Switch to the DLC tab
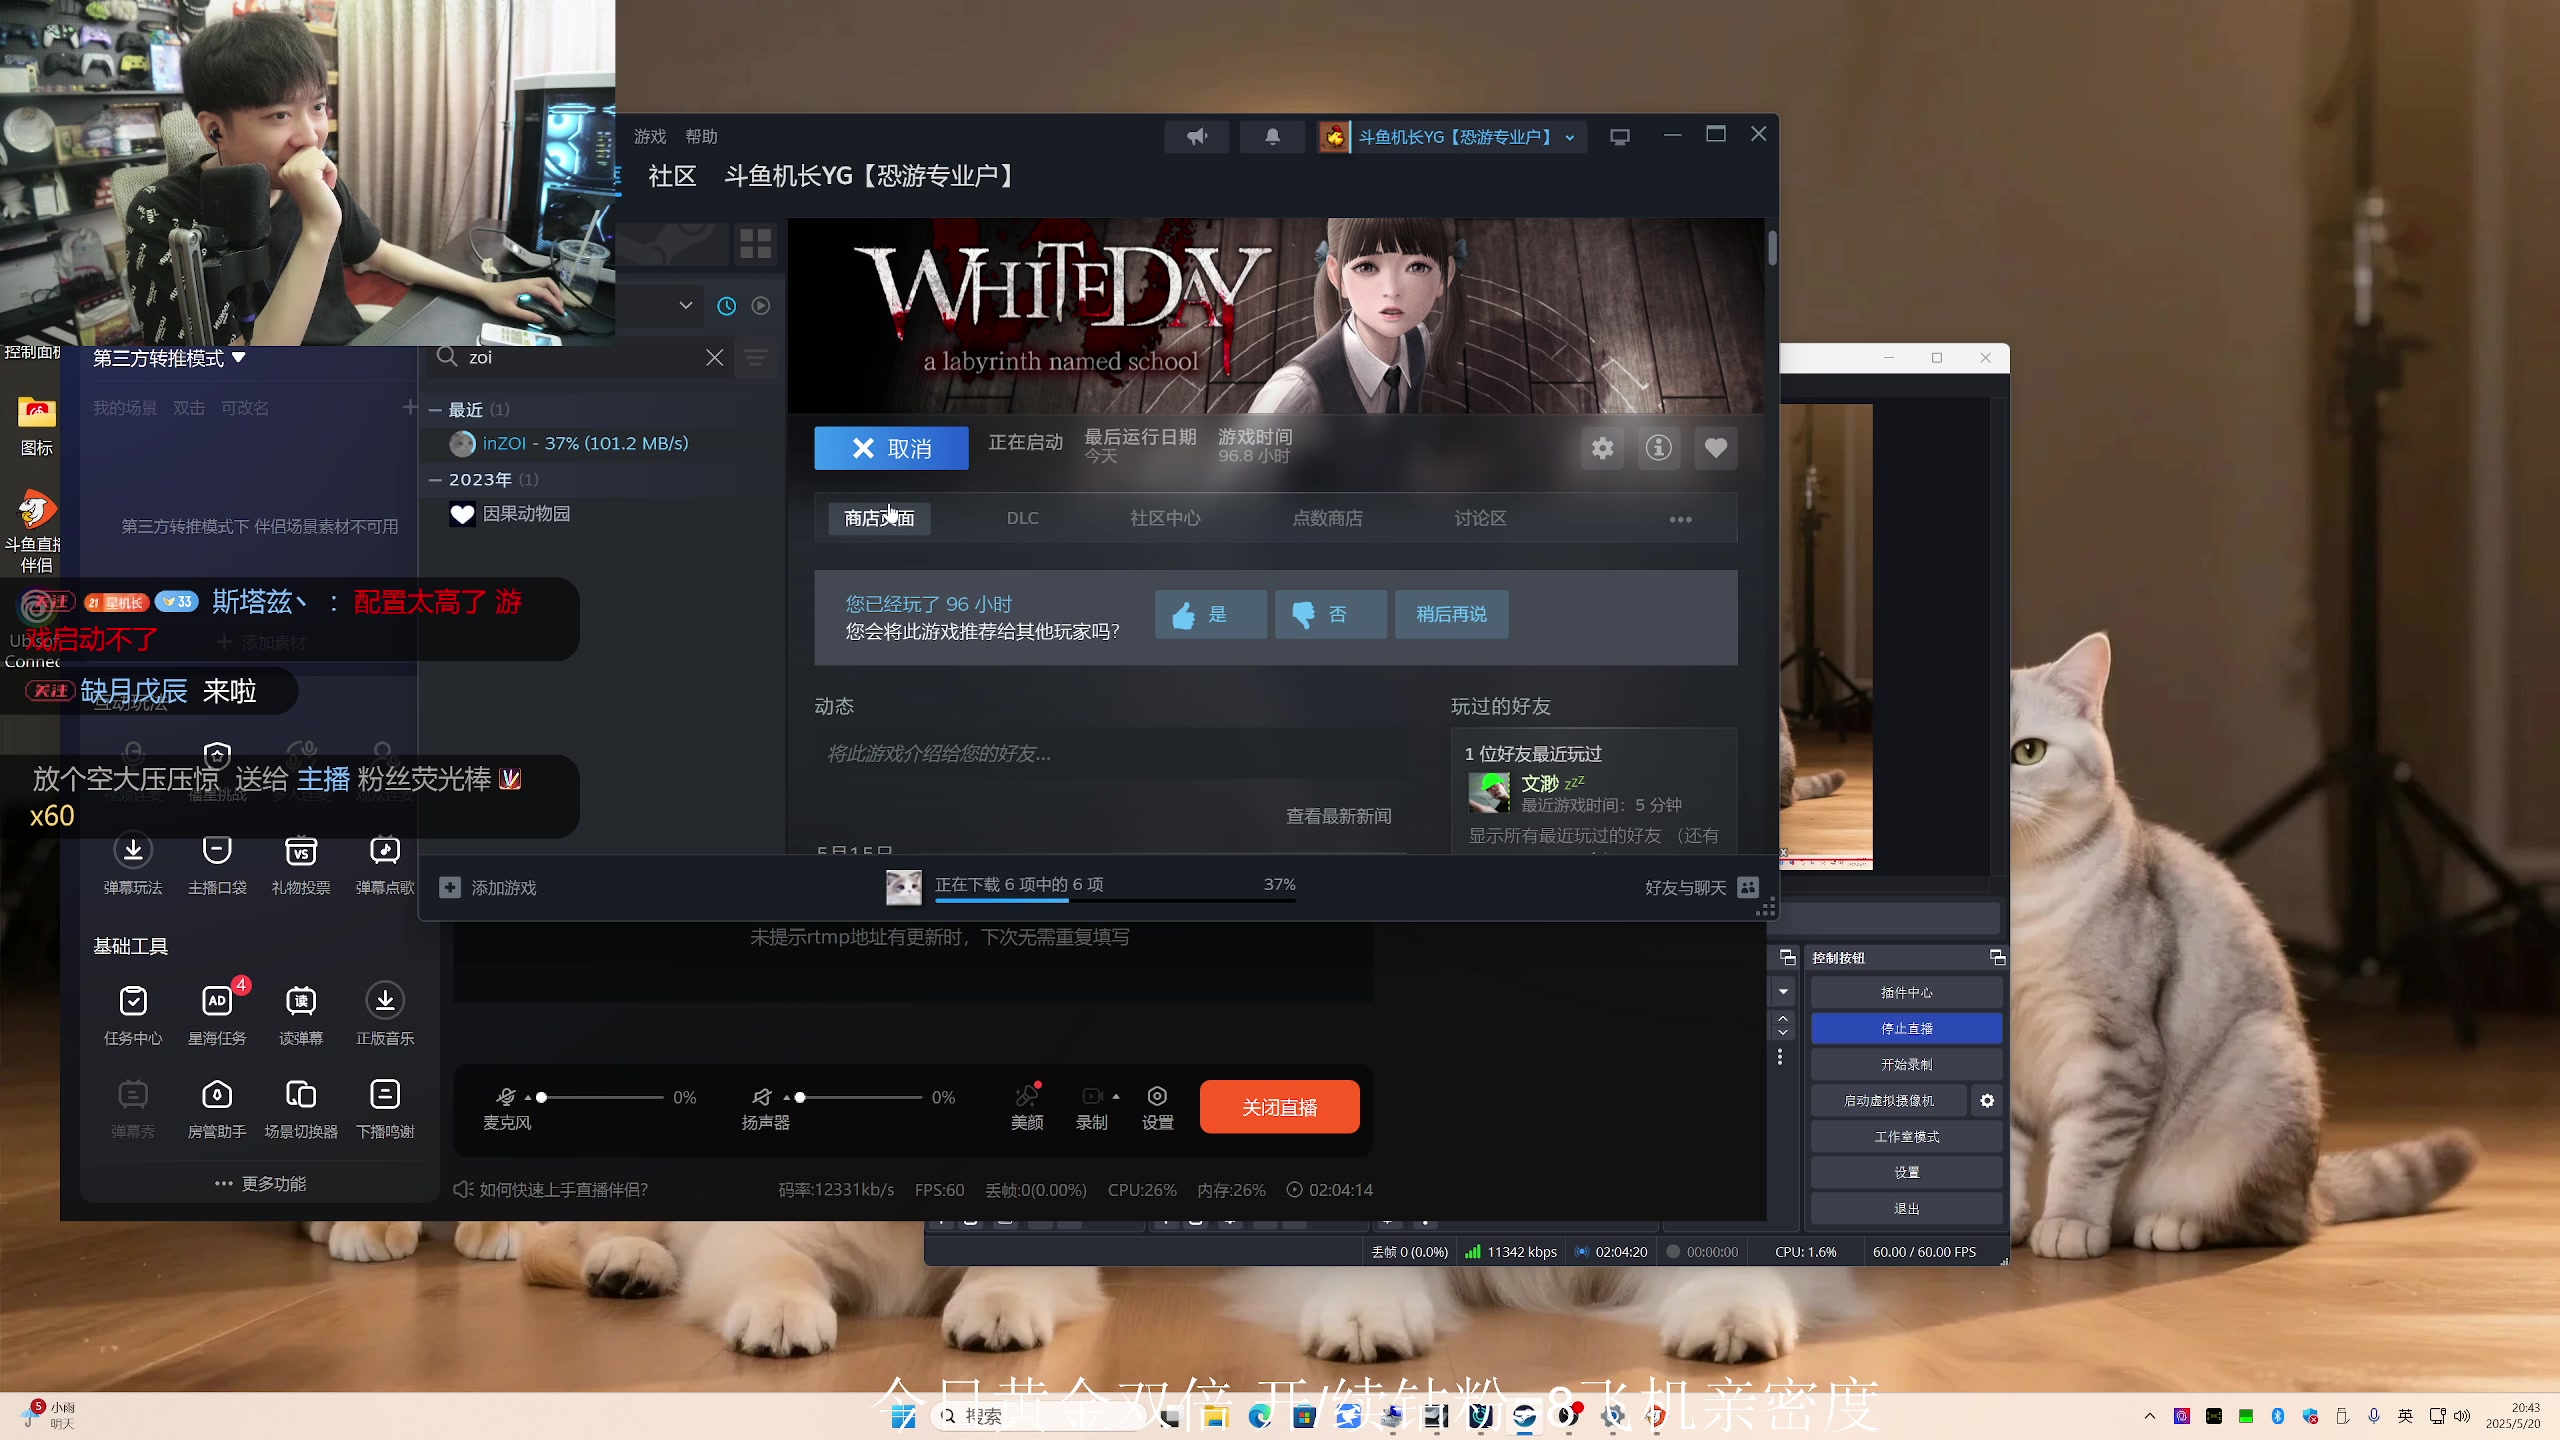Viewport: 2560px width, 1440px height. [x=1022, y=518]
